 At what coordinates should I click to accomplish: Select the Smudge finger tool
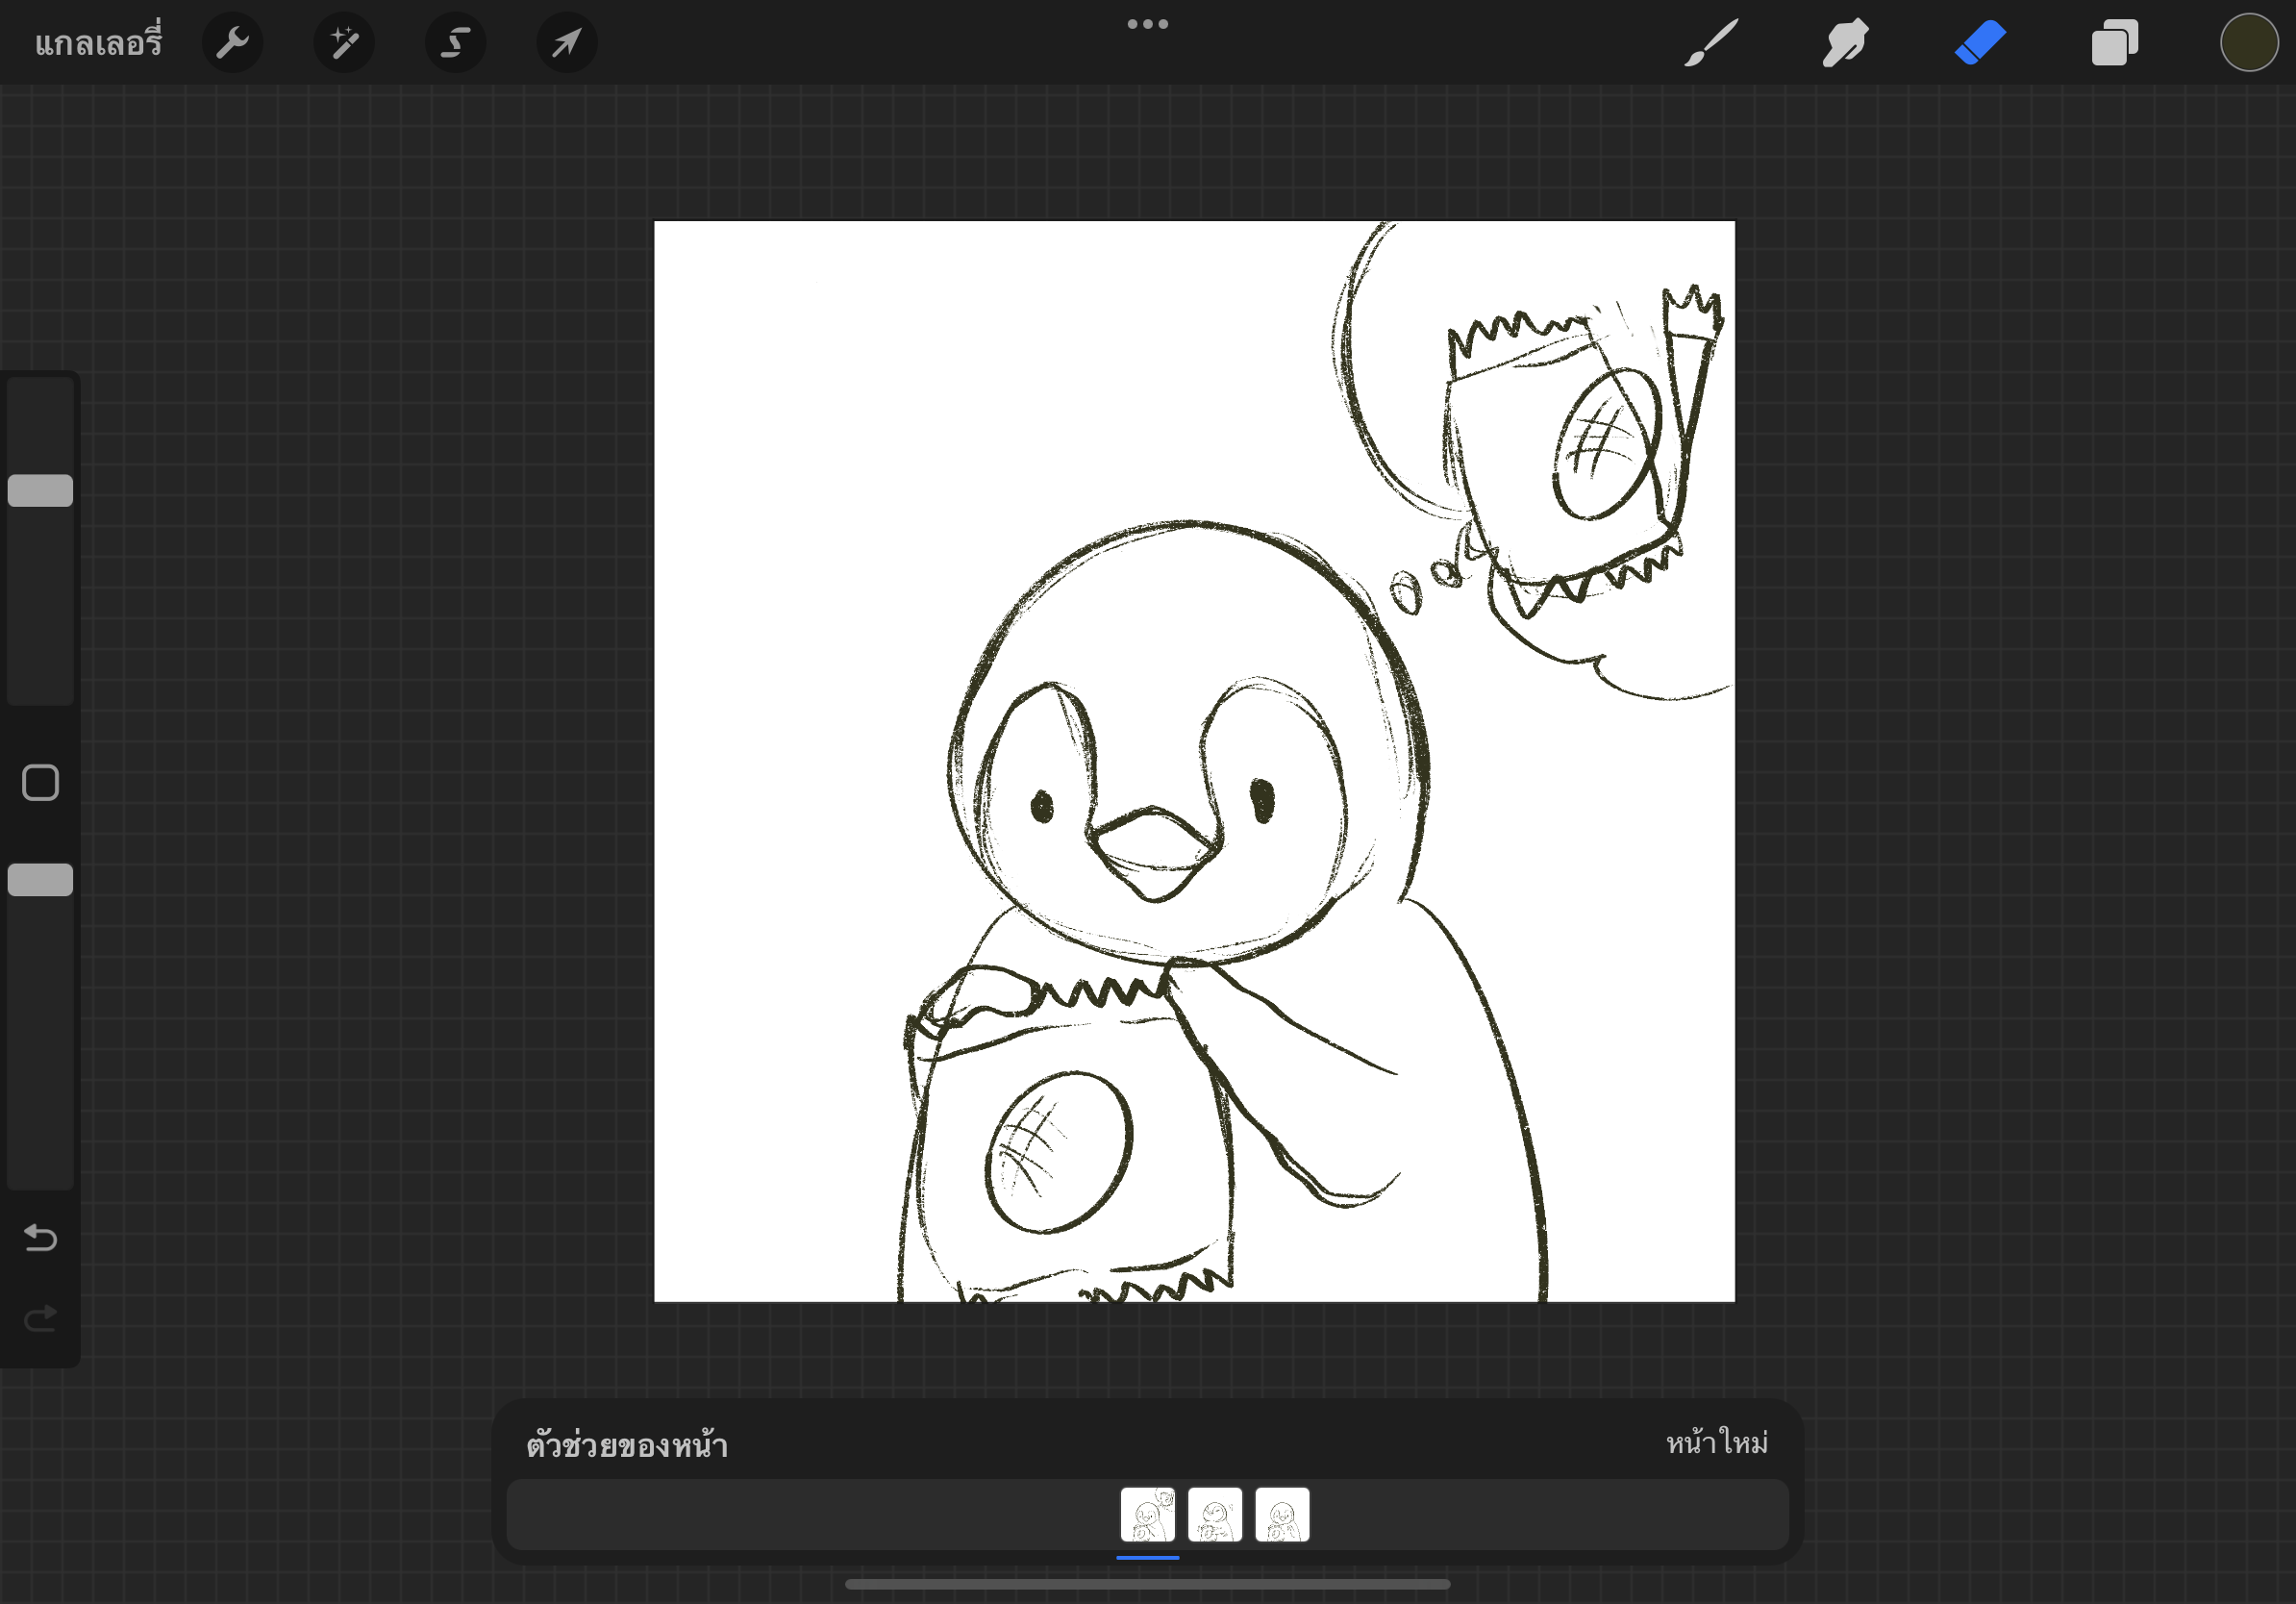tap(1845, 43)
